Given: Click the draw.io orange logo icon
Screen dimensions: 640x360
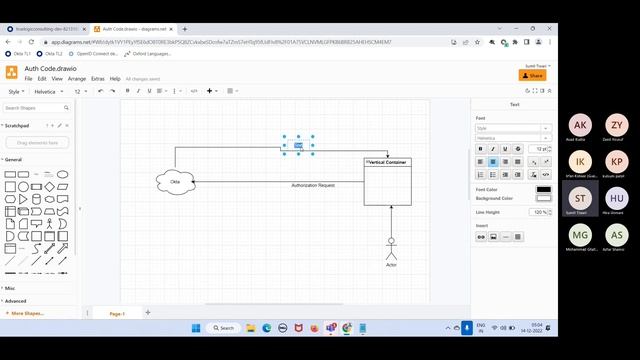Looking at the screenshot, I should 11,72.
